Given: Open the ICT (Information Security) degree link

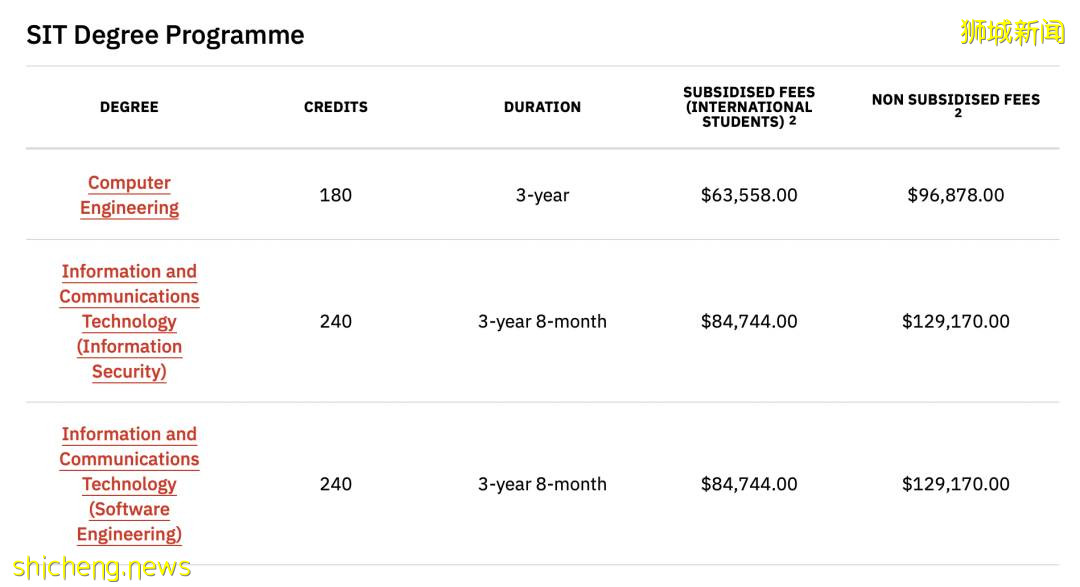Looking at the screenshot, I should click(x=129, y=321).
